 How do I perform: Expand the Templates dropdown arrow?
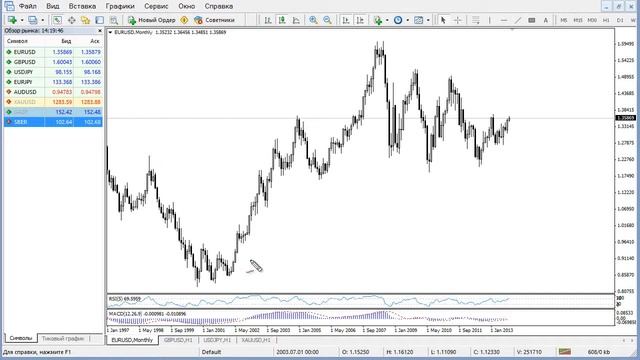(428, 20)
